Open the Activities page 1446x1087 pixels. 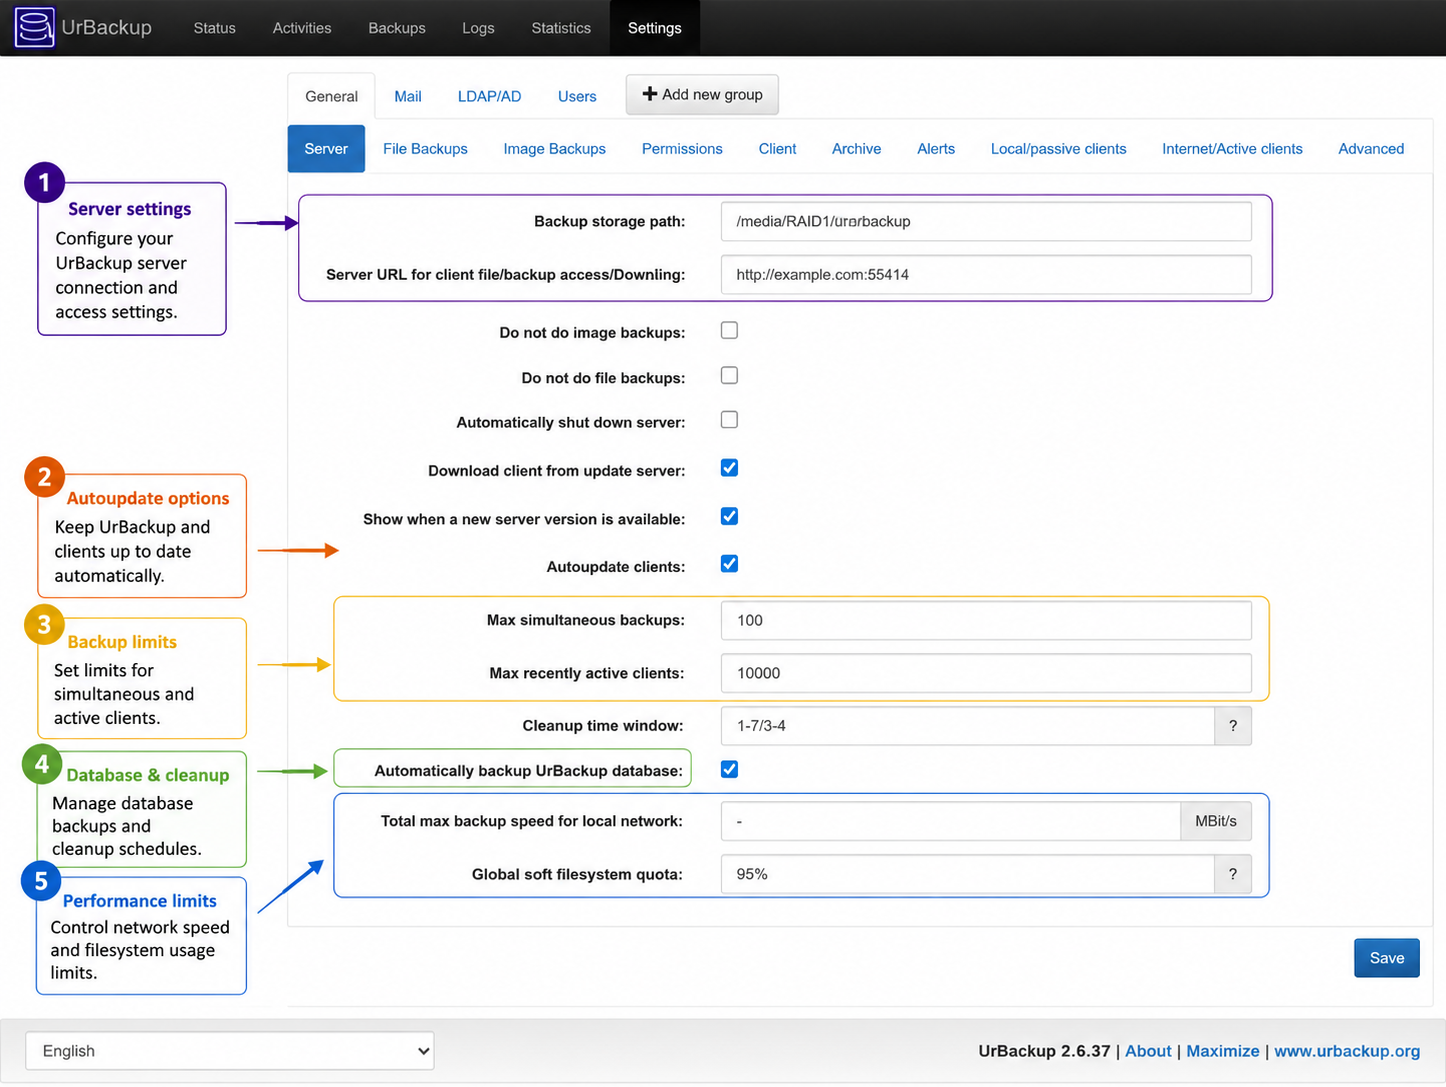point(302,28)
